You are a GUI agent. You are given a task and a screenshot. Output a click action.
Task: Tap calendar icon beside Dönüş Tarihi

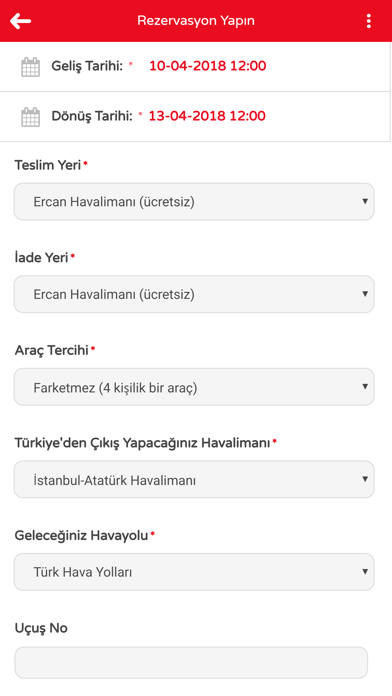tap(31, 117)
